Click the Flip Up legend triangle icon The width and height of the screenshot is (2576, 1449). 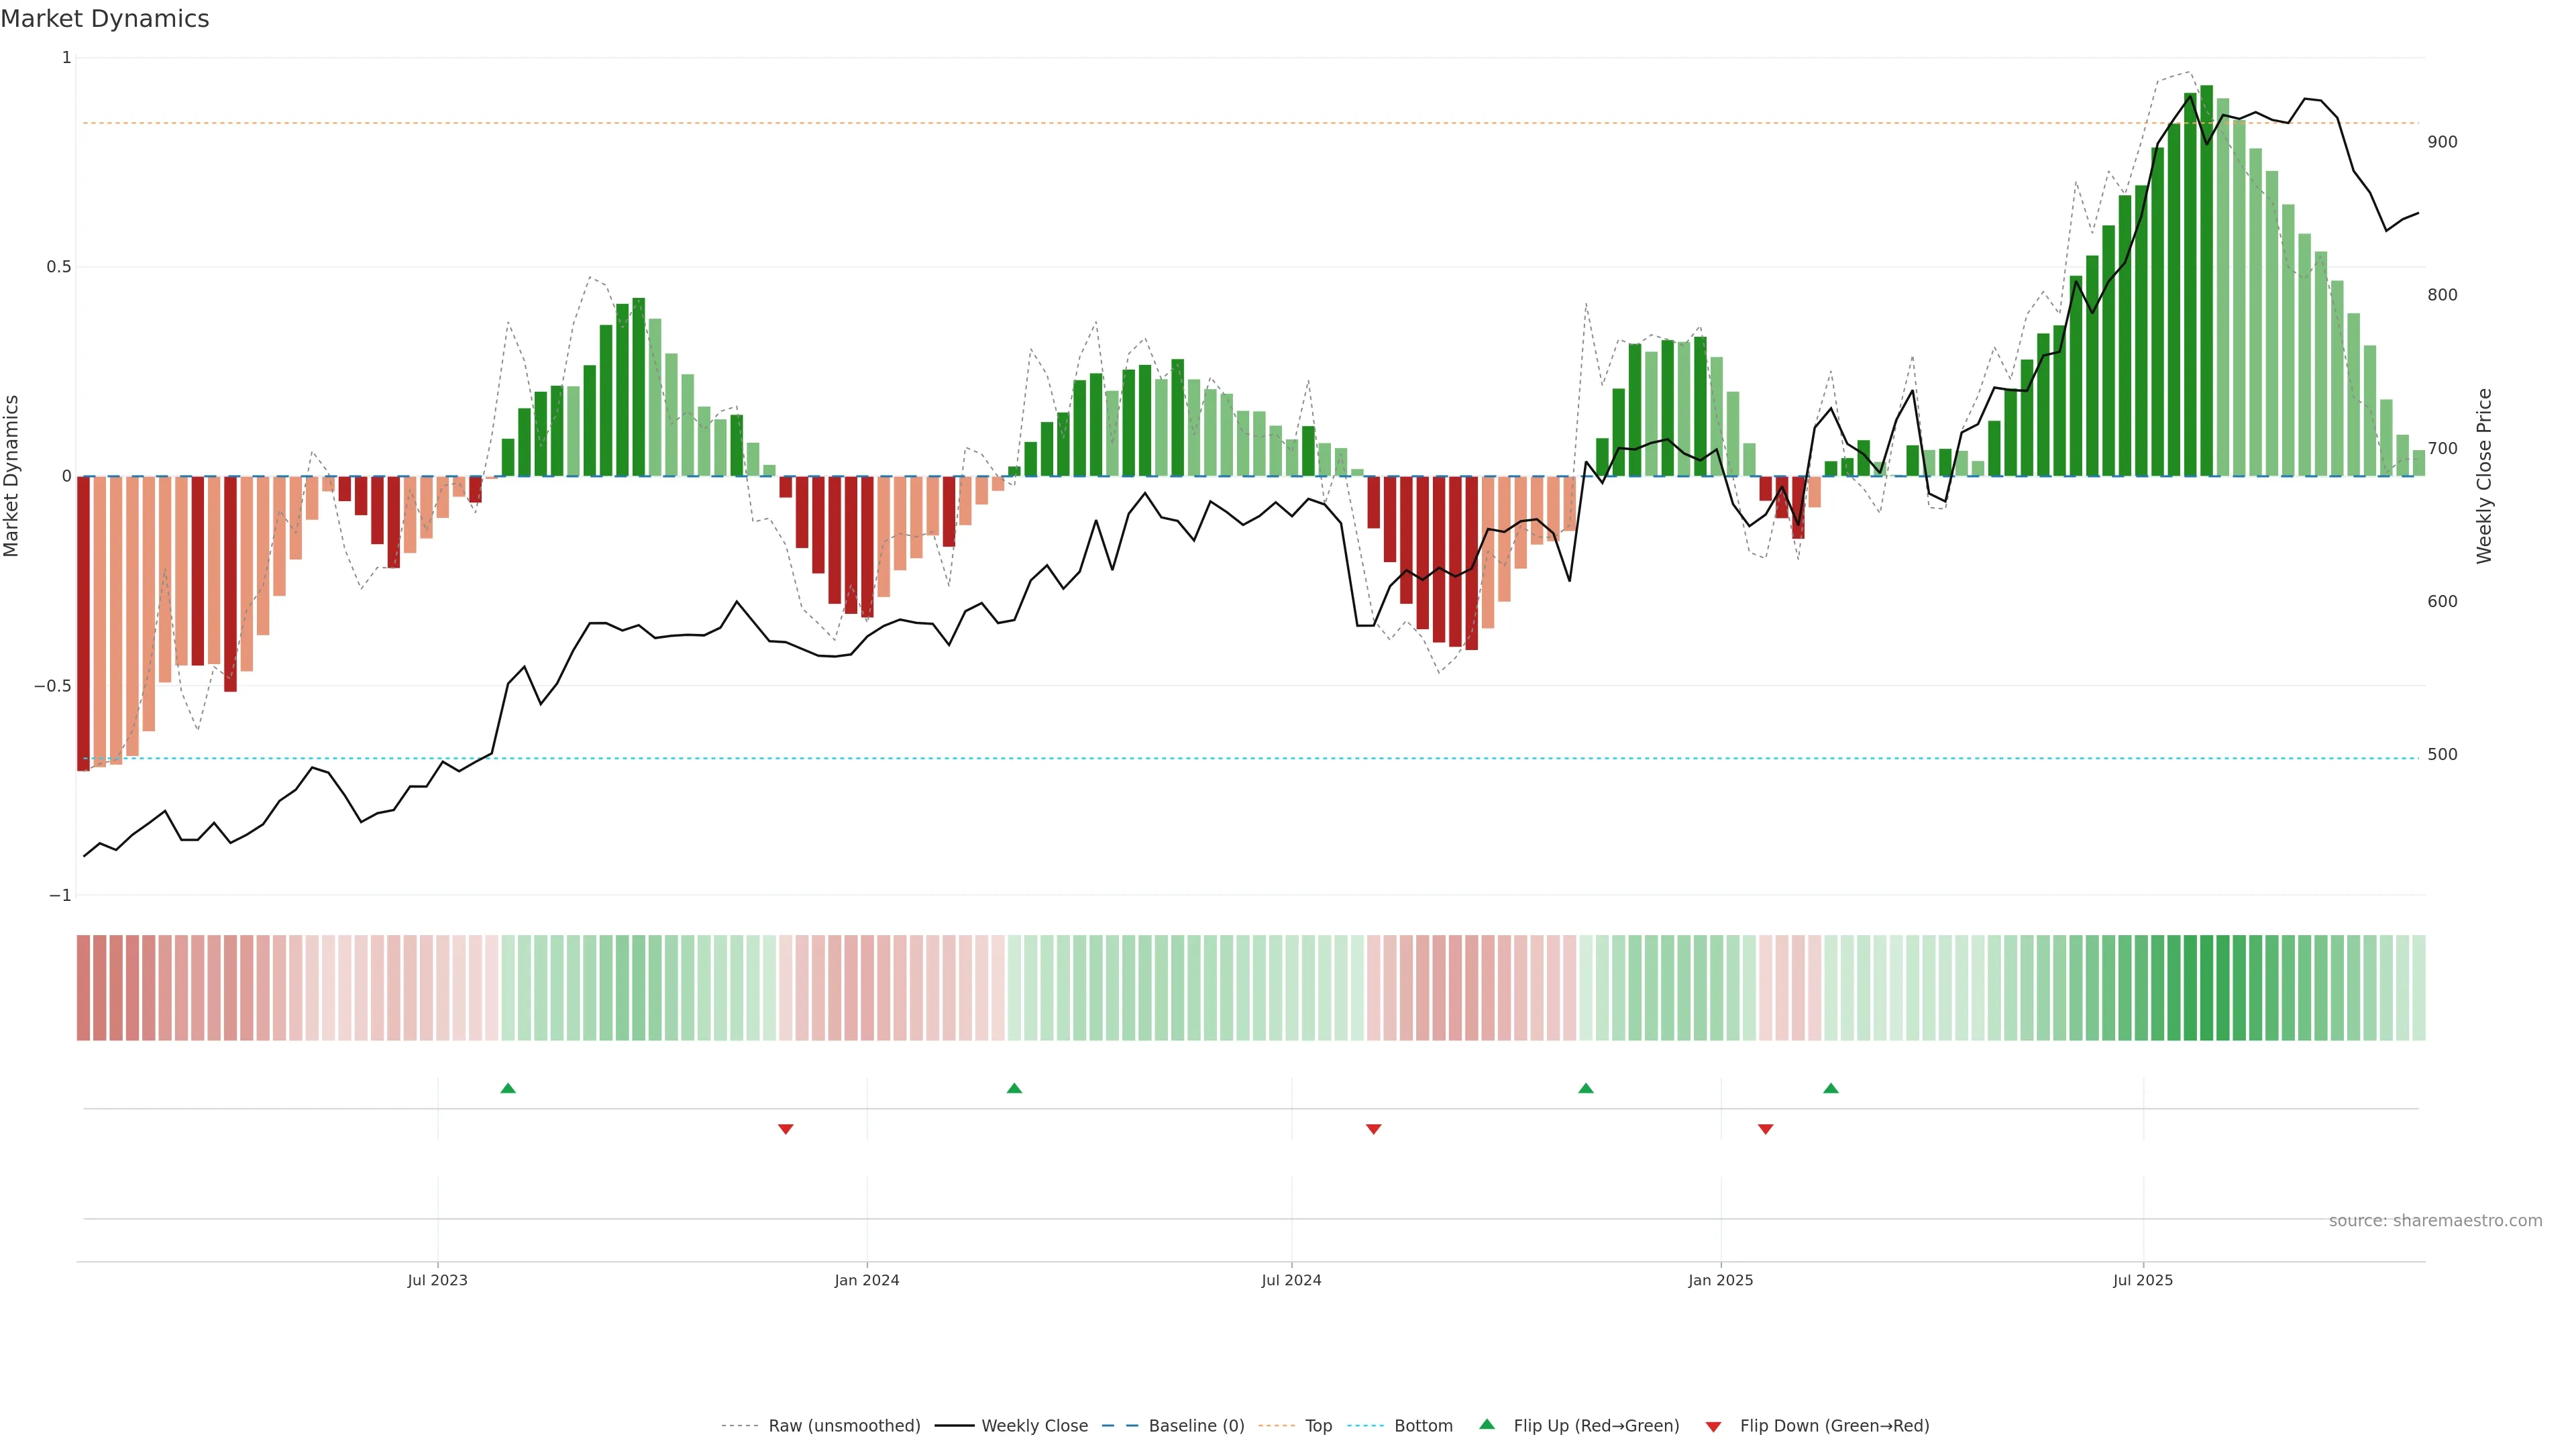pos(1487,1425)
